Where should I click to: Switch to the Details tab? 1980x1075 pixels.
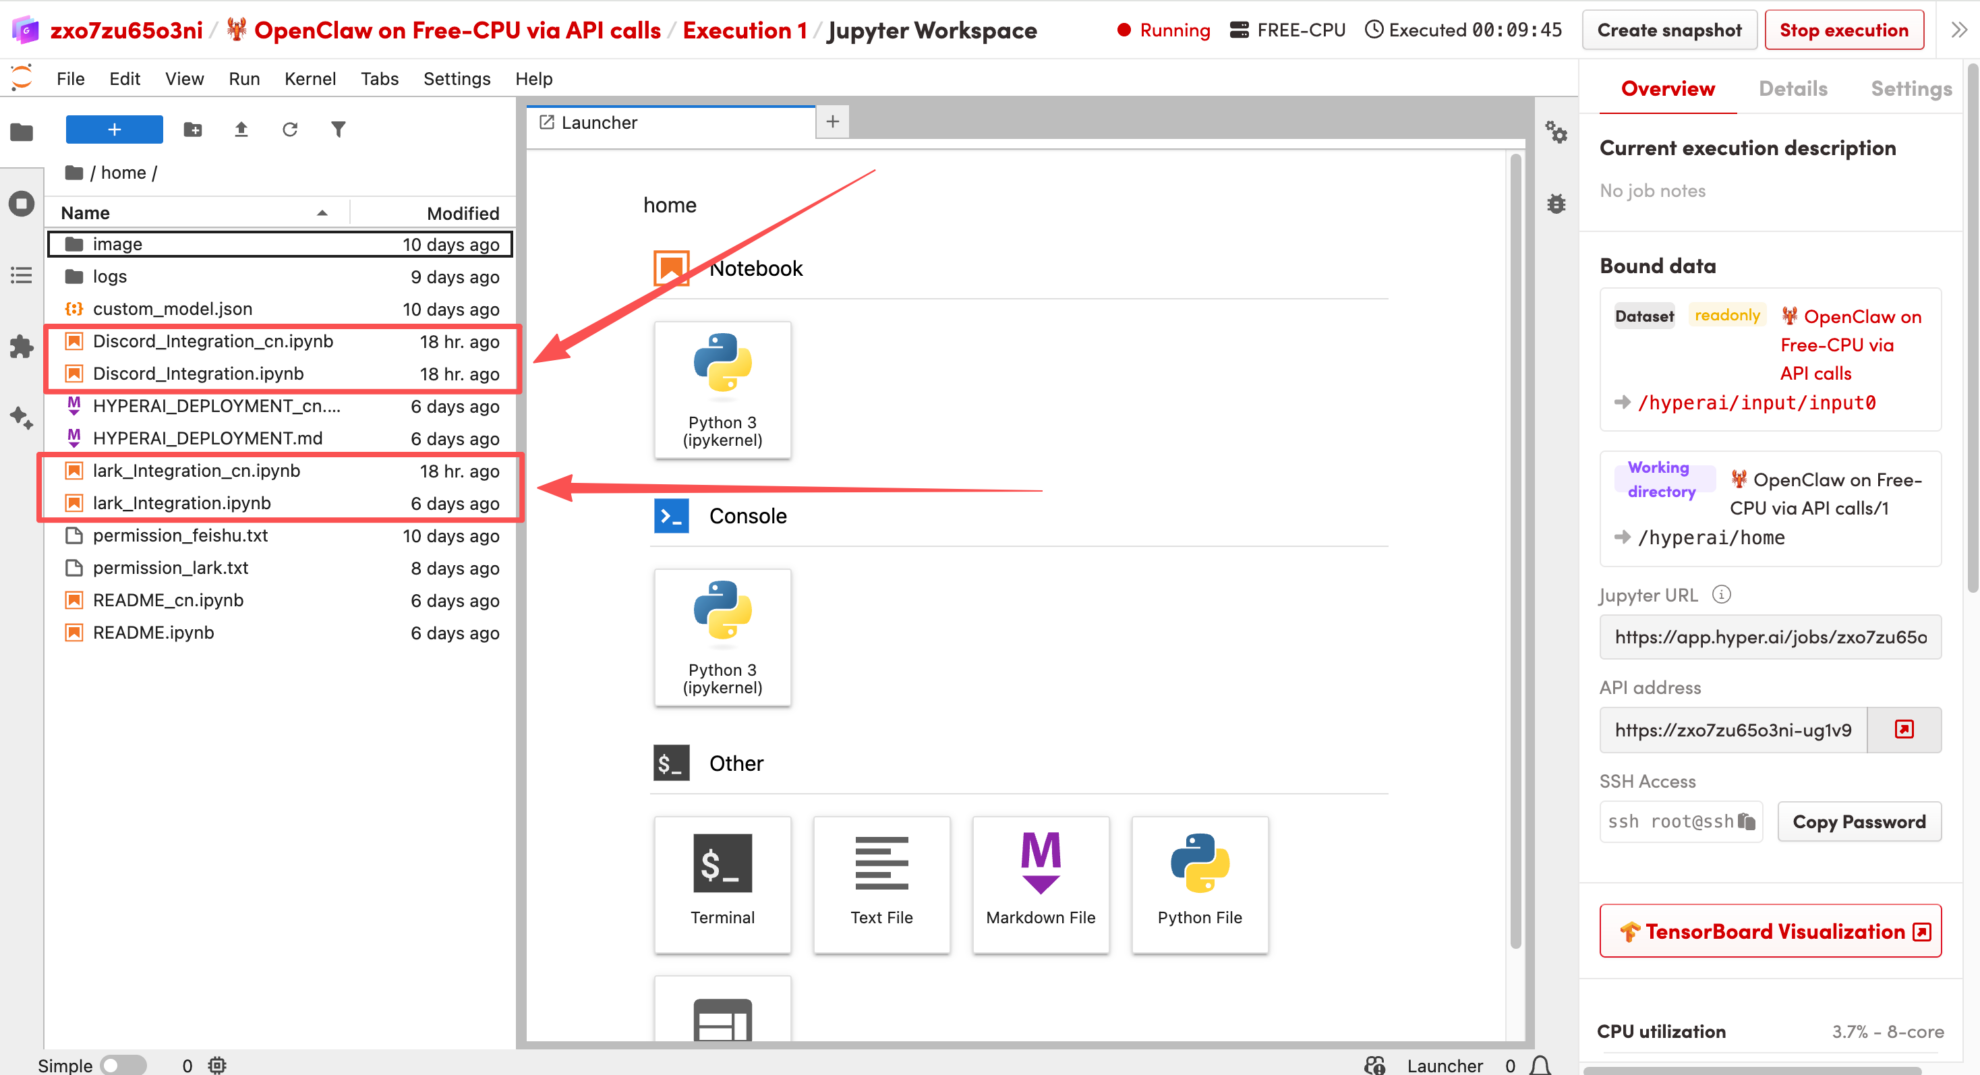1792,89
